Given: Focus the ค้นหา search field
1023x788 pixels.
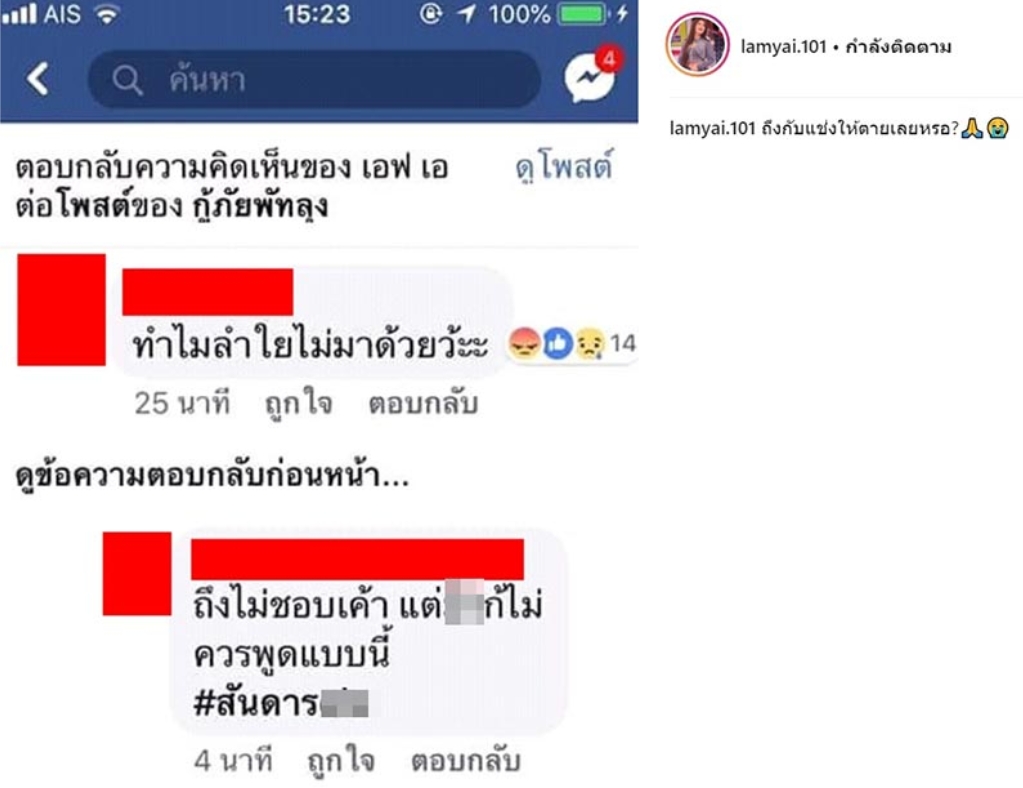Looking at the screenshot, I should (314, 80).
